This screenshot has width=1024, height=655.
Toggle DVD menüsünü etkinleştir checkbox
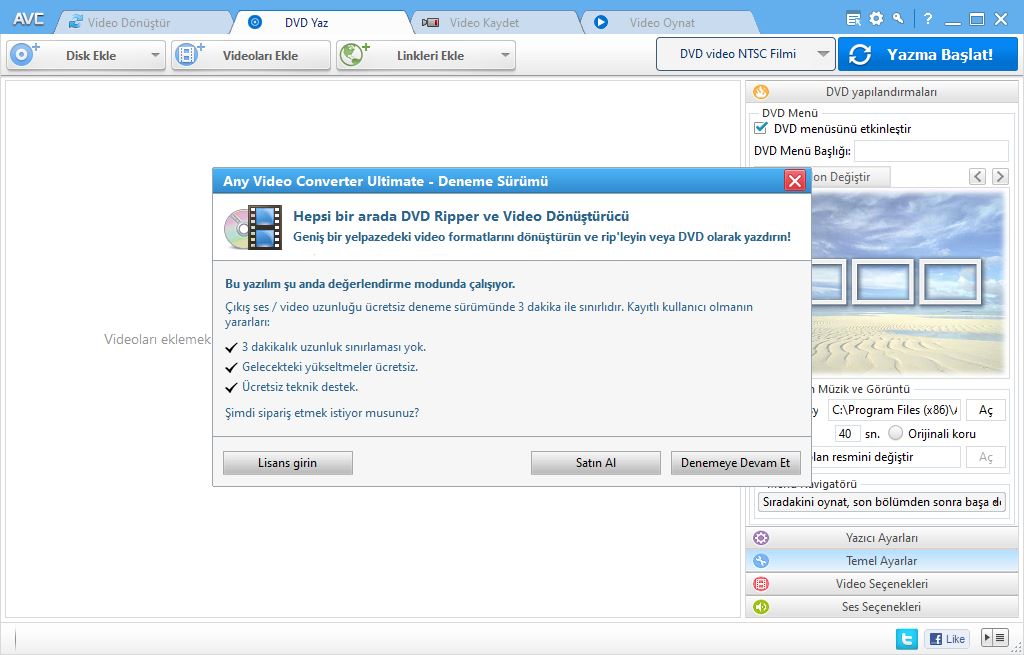coord(761,128)
